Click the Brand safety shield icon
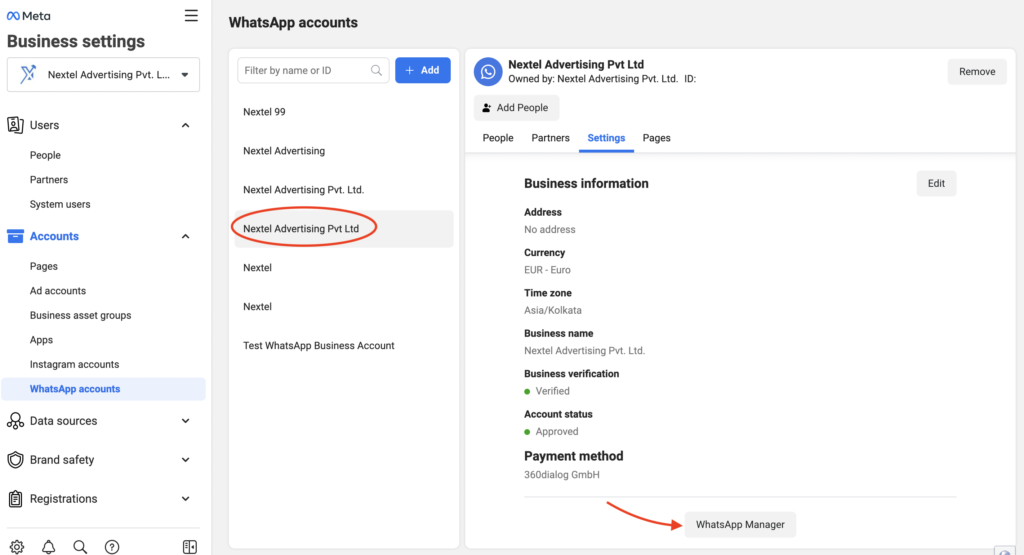Screen dimensions: 1024x555 (x=15, y=460)
